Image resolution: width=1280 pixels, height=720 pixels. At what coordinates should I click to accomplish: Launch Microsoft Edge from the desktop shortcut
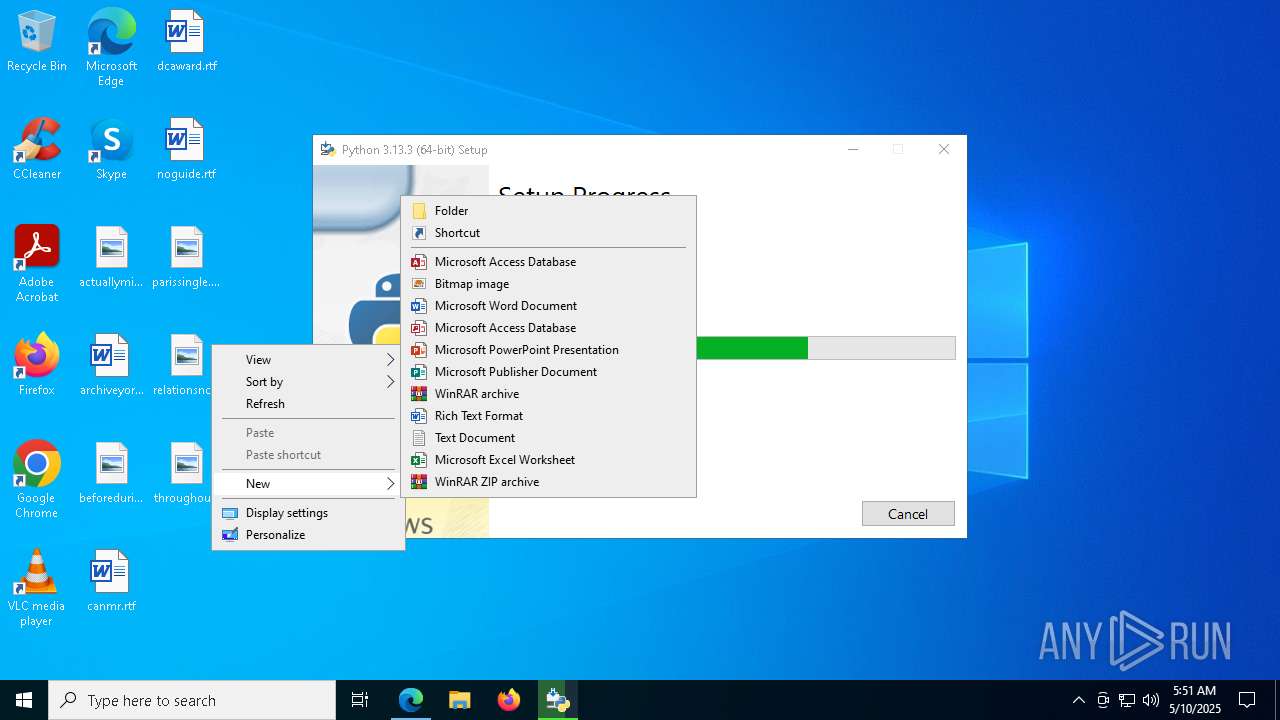pos(111,48)
